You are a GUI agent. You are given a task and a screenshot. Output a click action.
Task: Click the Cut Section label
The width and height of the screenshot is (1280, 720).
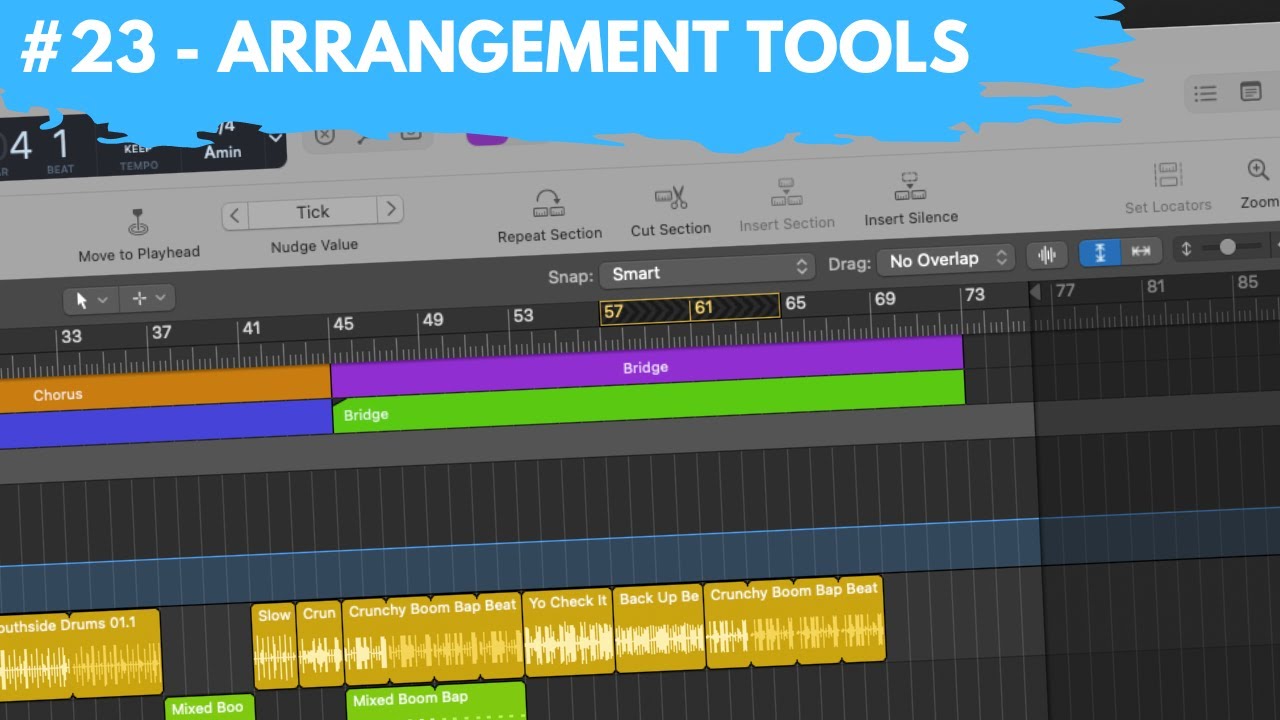(670, 229)
